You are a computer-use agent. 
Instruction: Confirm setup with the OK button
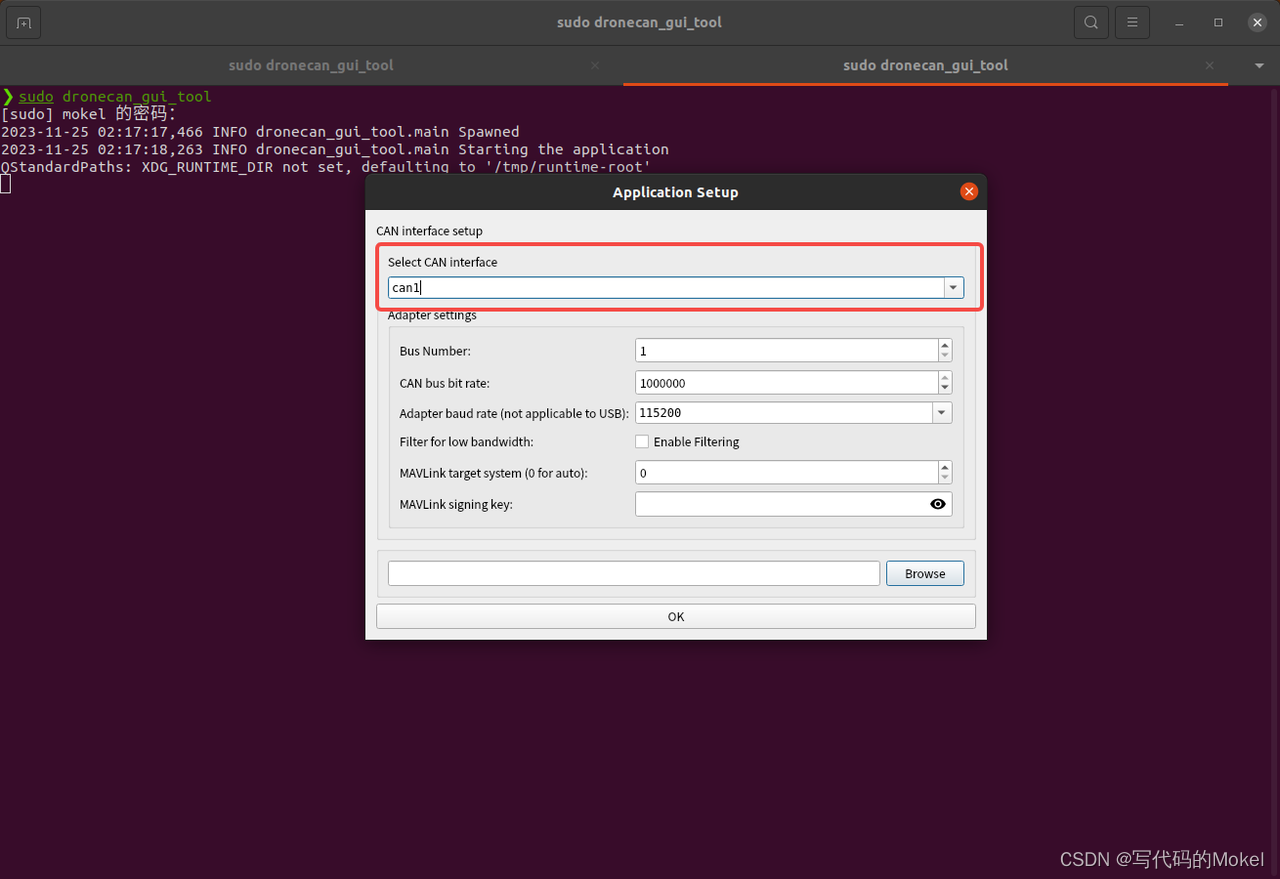pyautogui.click(x=675, y=616)
